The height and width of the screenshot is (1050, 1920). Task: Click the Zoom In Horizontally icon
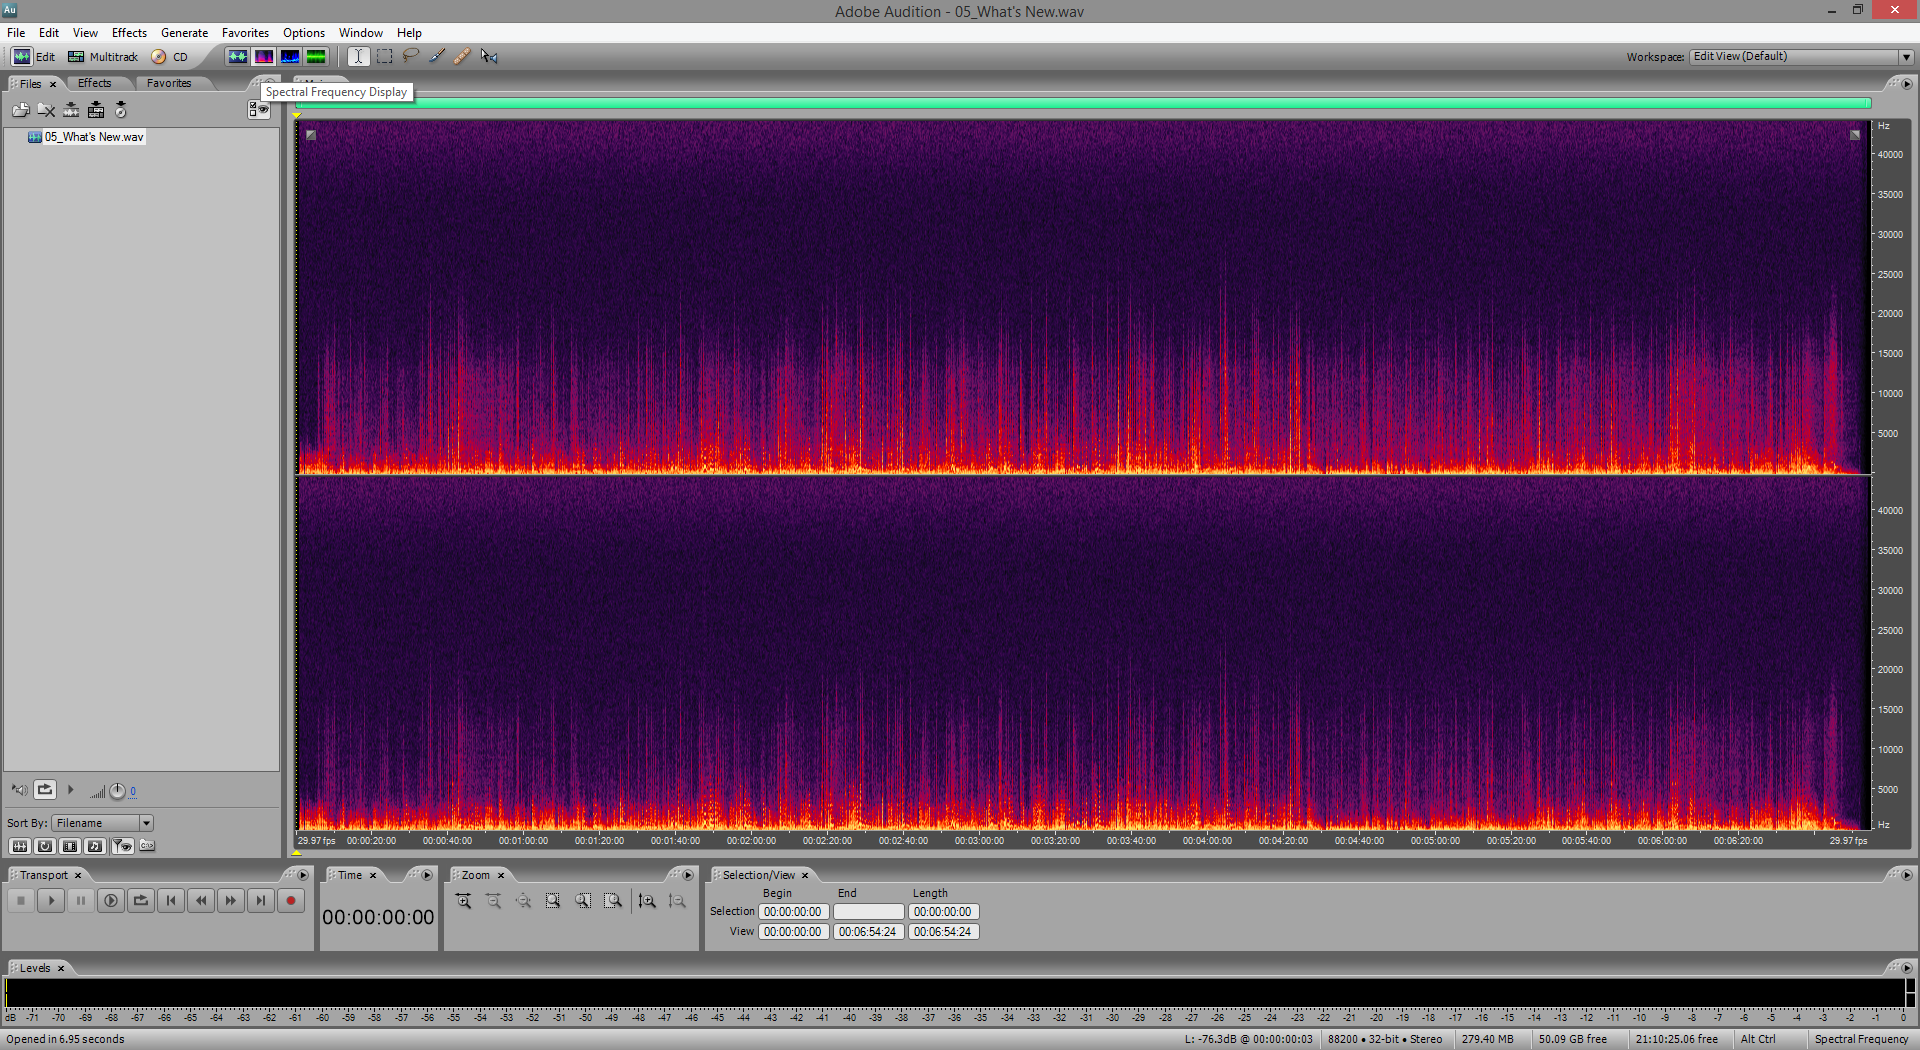(x=463, y=901)
